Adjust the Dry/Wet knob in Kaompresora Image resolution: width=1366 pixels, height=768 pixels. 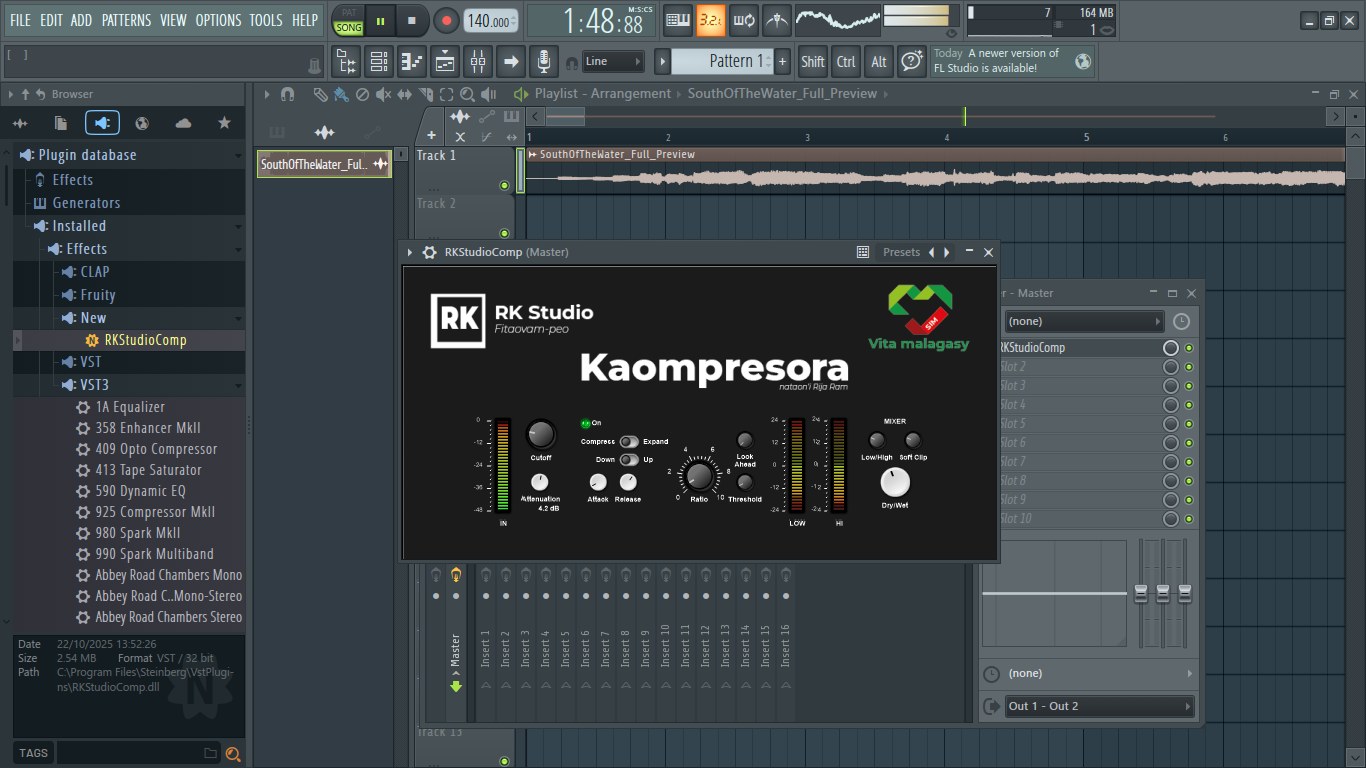(x=895, y=483)
